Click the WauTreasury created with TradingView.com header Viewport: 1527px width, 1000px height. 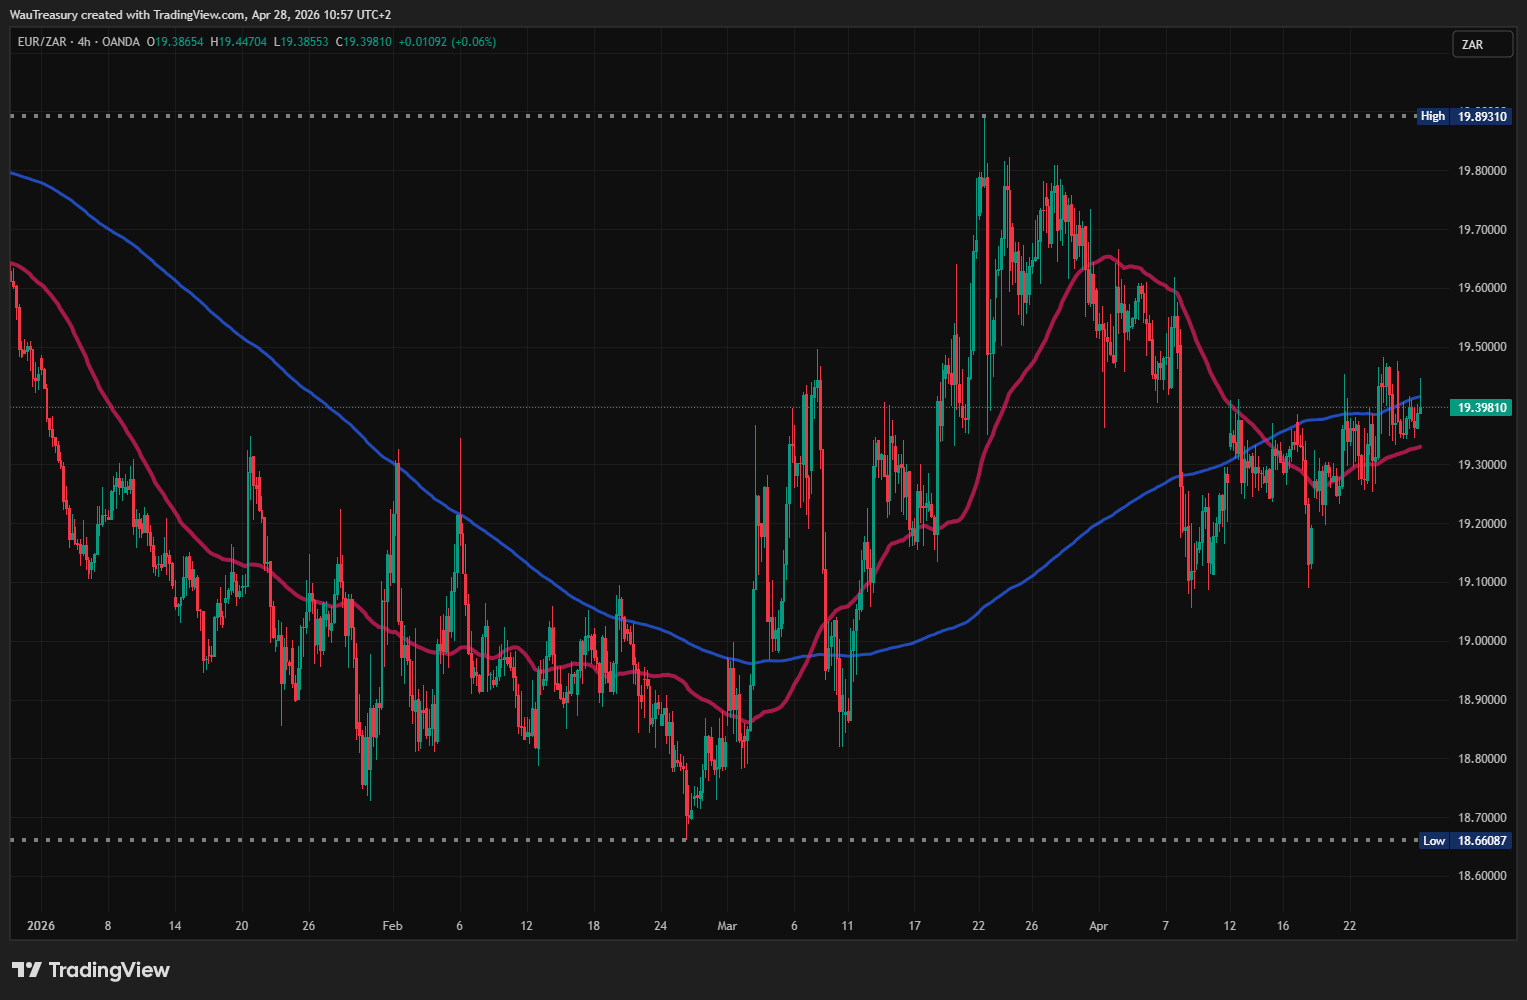(x=201, y=15)
